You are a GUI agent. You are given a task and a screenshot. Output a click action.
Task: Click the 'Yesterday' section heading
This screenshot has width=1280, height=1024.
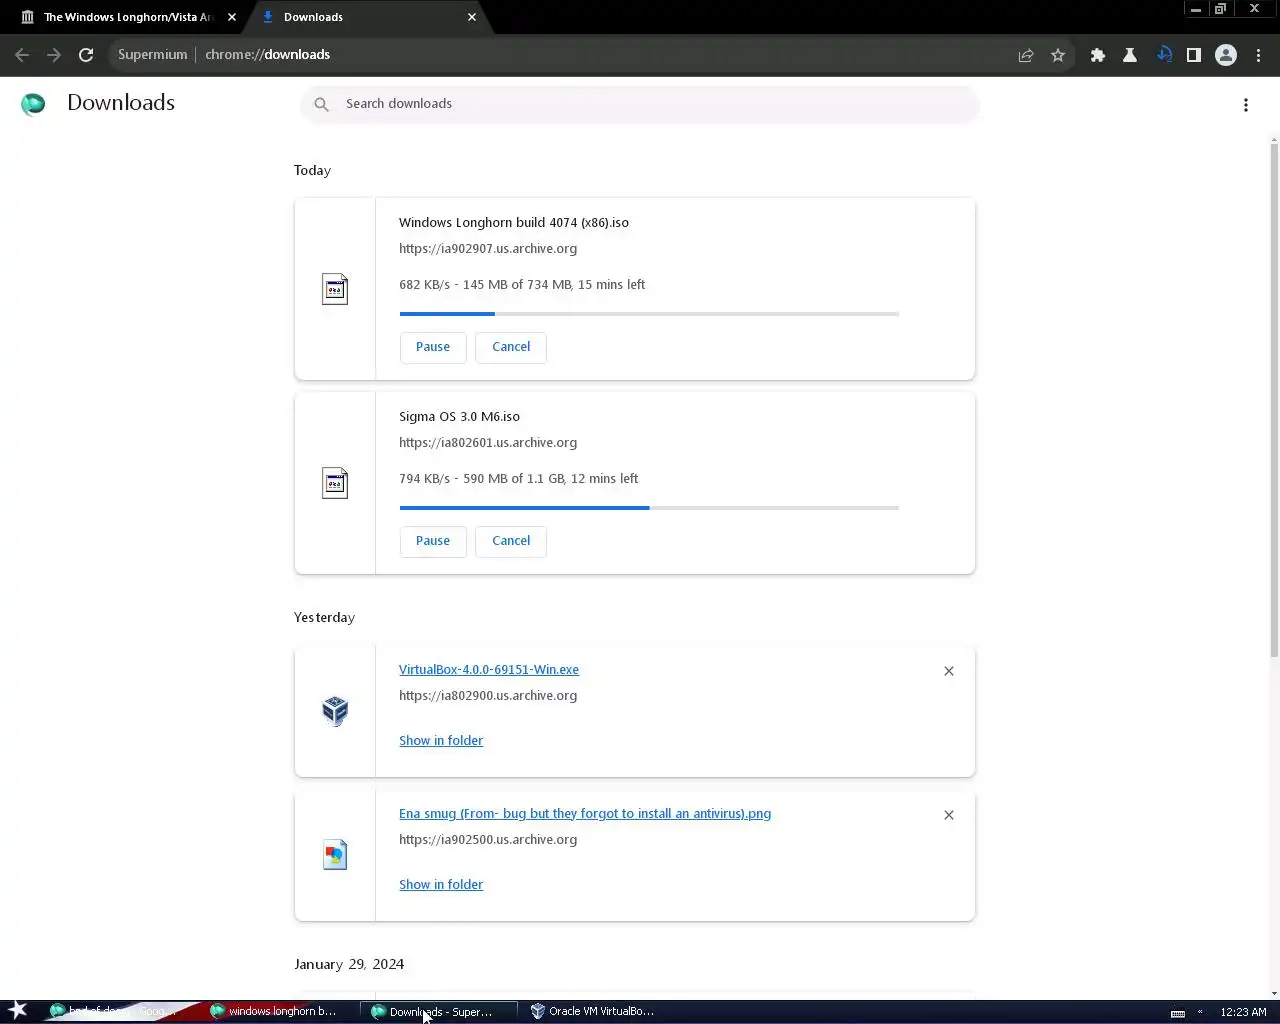click(x=324, y=618)
